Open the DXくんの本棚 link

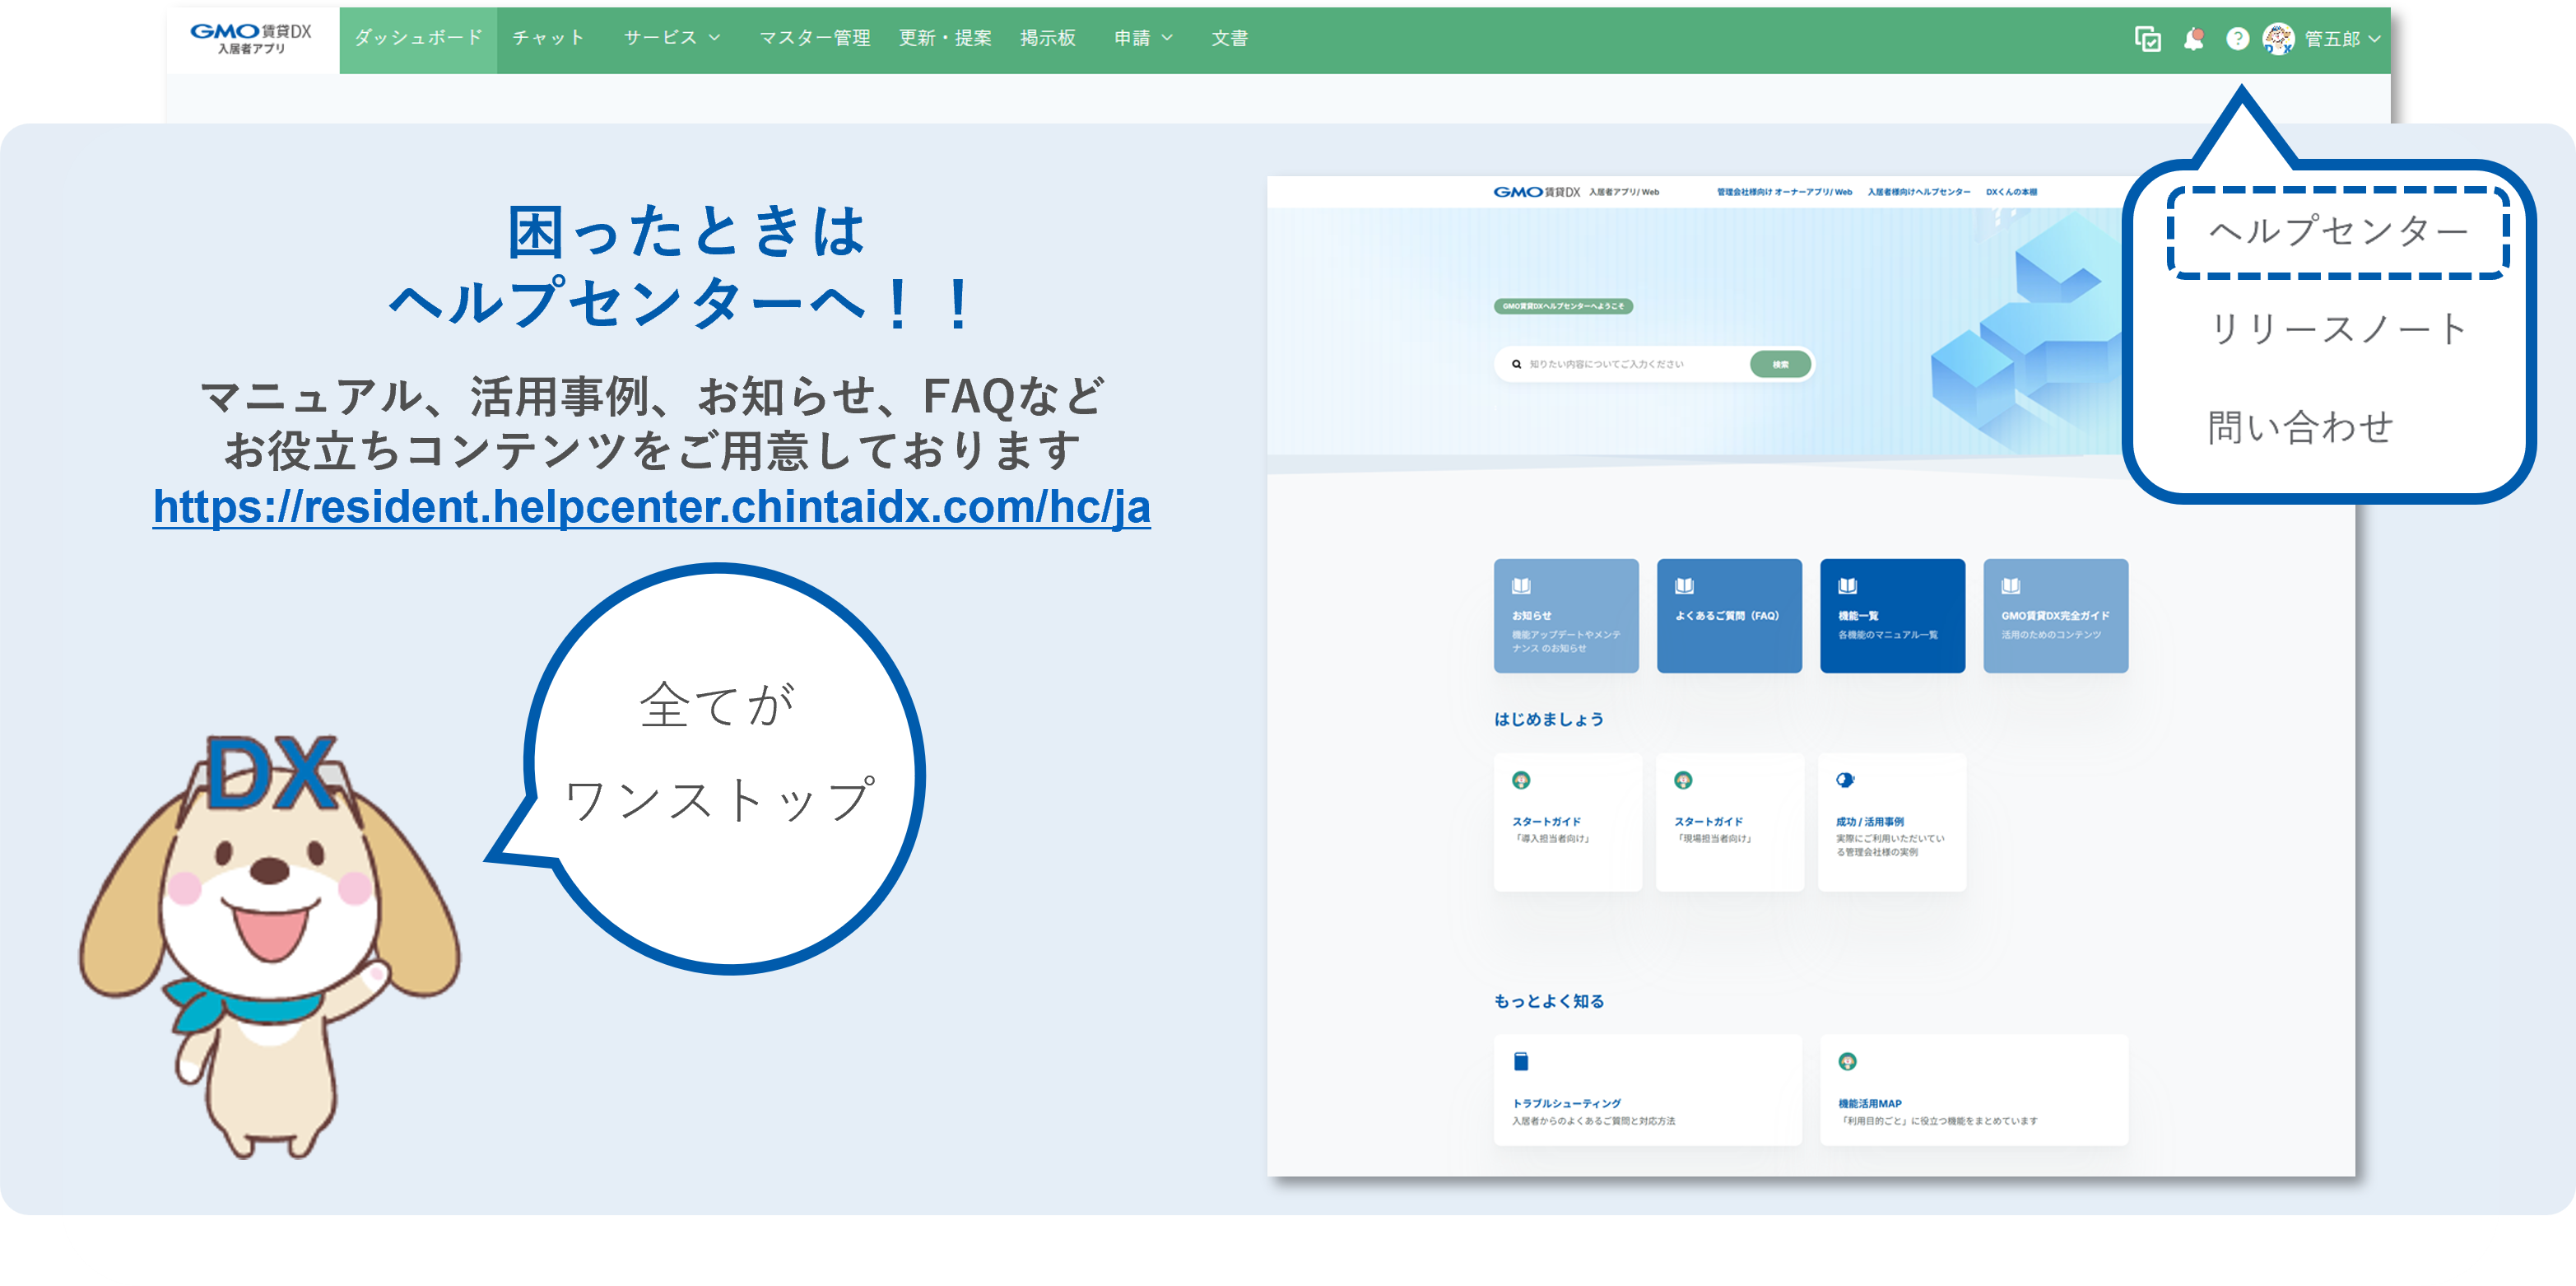coord(2011,192)
